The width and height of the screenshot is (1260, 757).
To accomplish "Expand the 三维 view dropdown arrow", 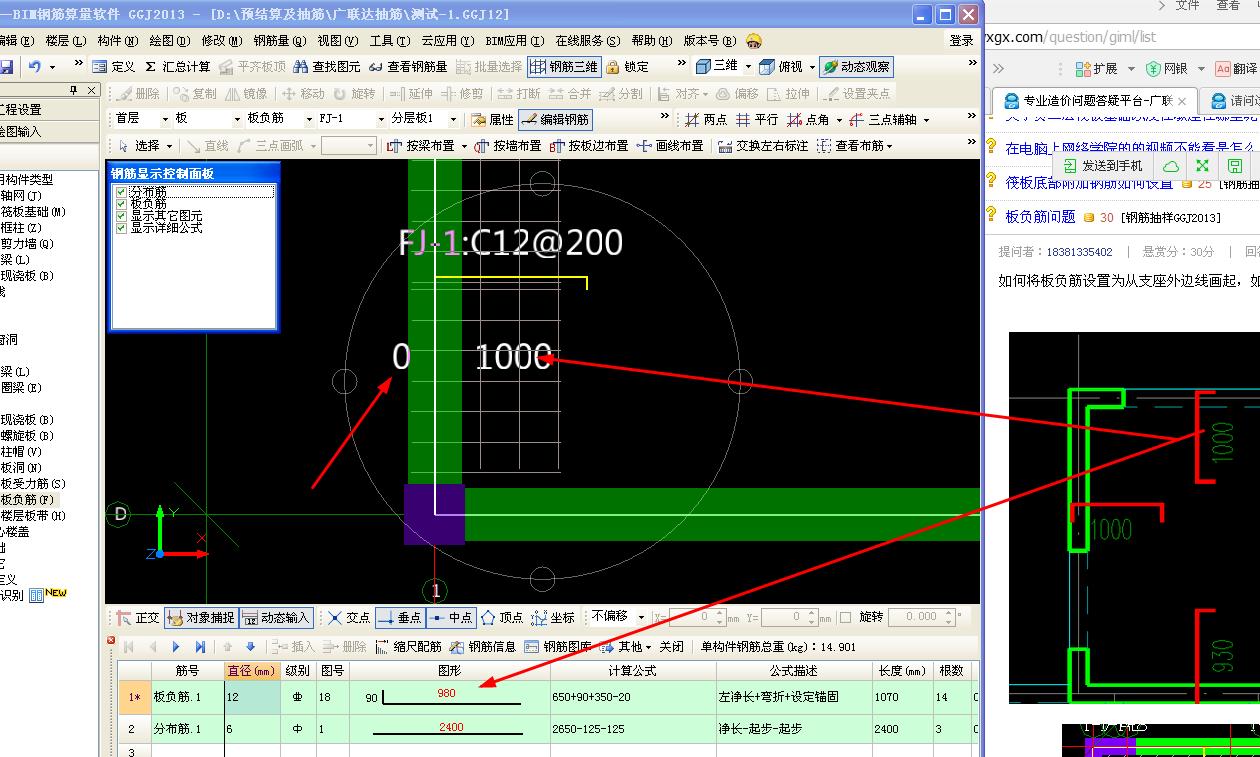I will (x=748, y=66).
